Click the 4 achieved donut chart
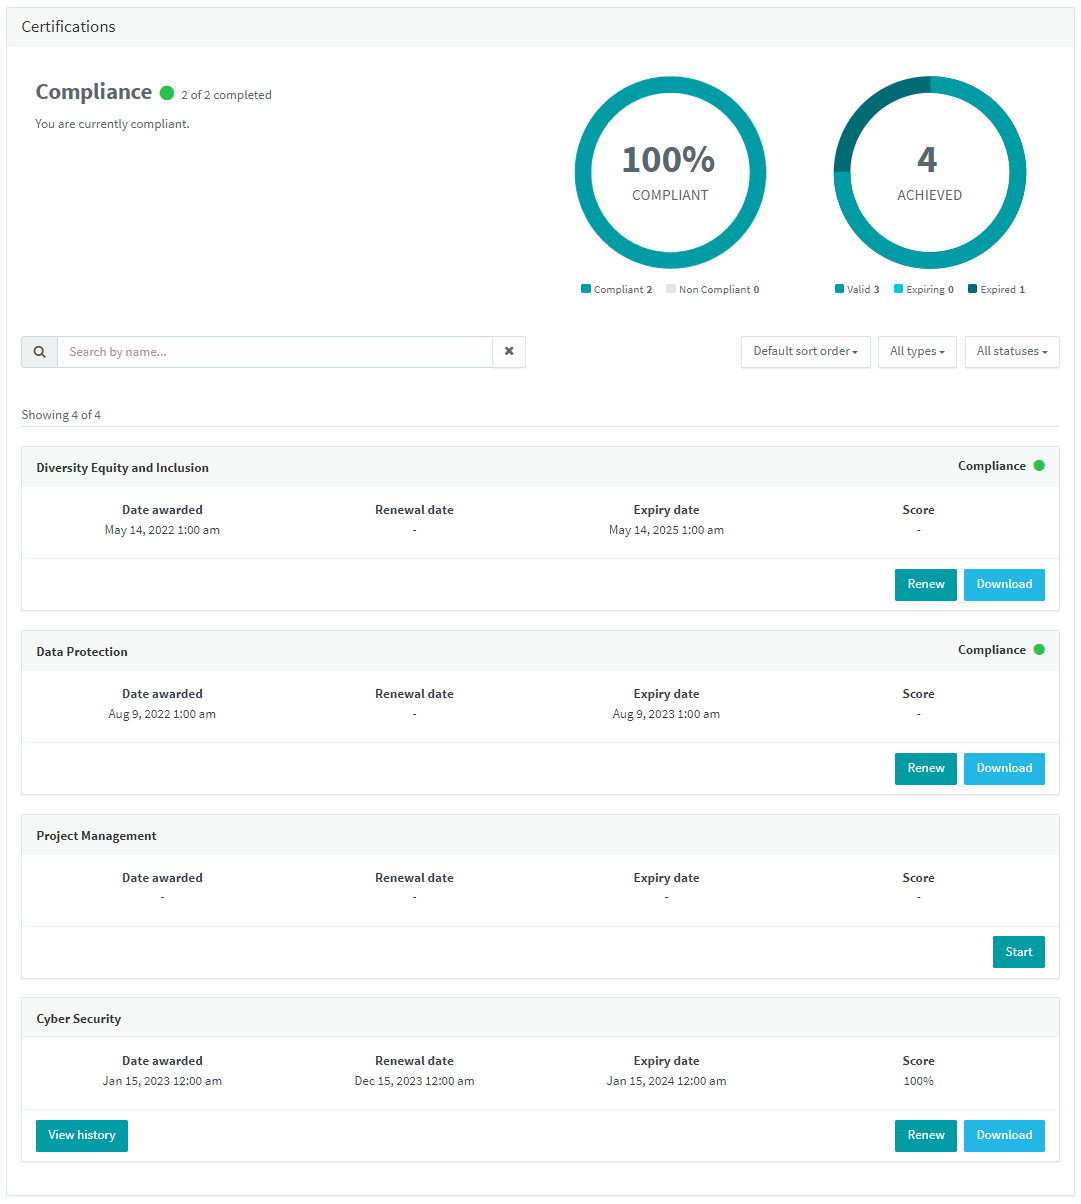 coord(930,173)
